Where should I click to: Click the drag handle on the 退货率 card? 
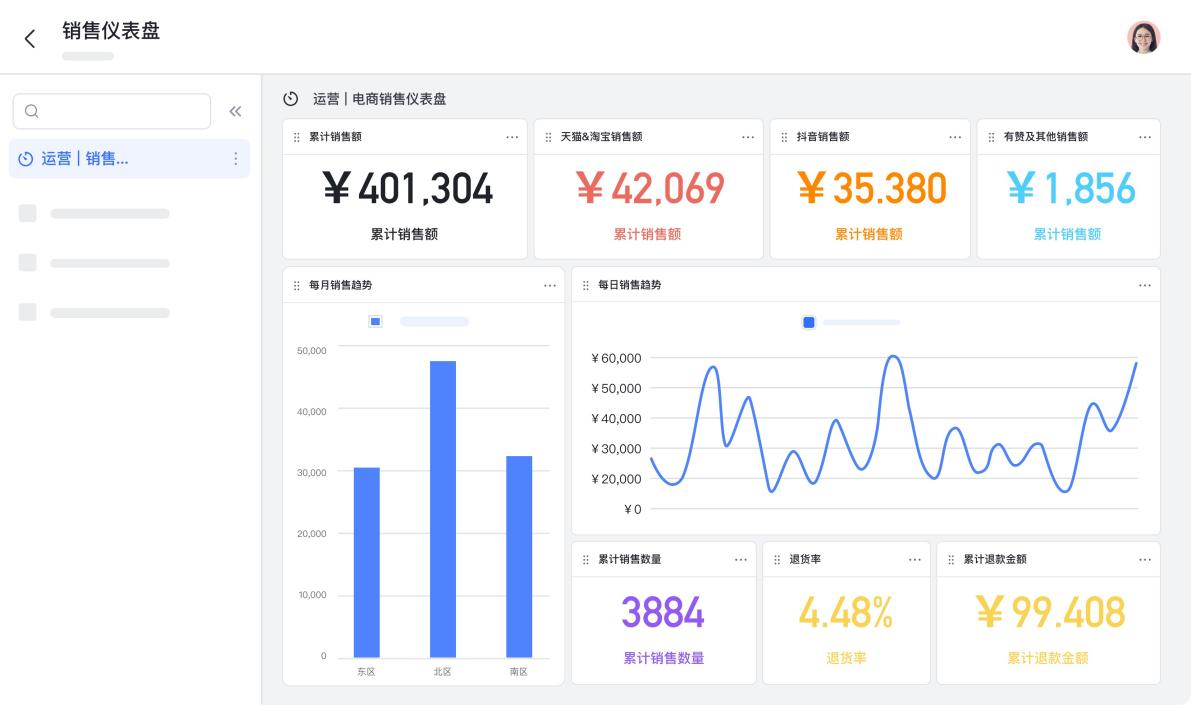pos(779,560)
